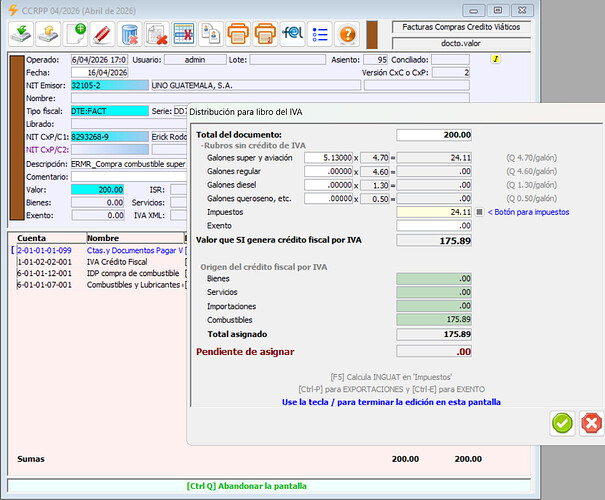
Task: Click the trash bin delete icon
Action: coord(129,33)
